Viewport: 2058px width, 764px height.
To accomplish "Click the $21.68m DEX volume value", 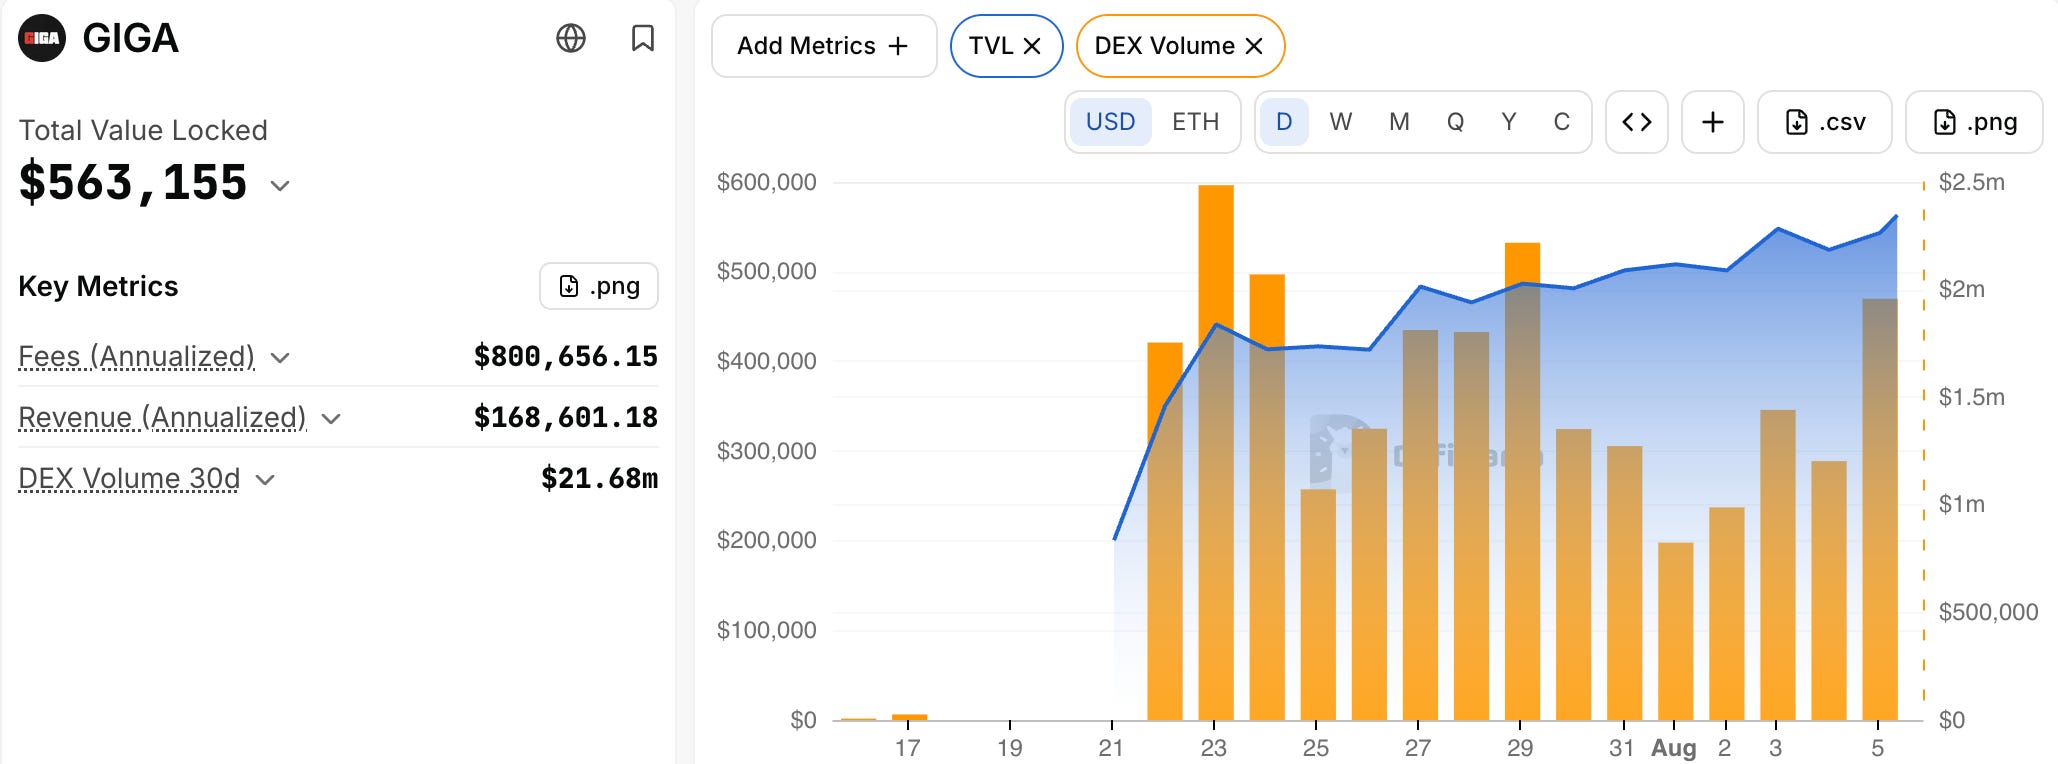I will 600,479.
